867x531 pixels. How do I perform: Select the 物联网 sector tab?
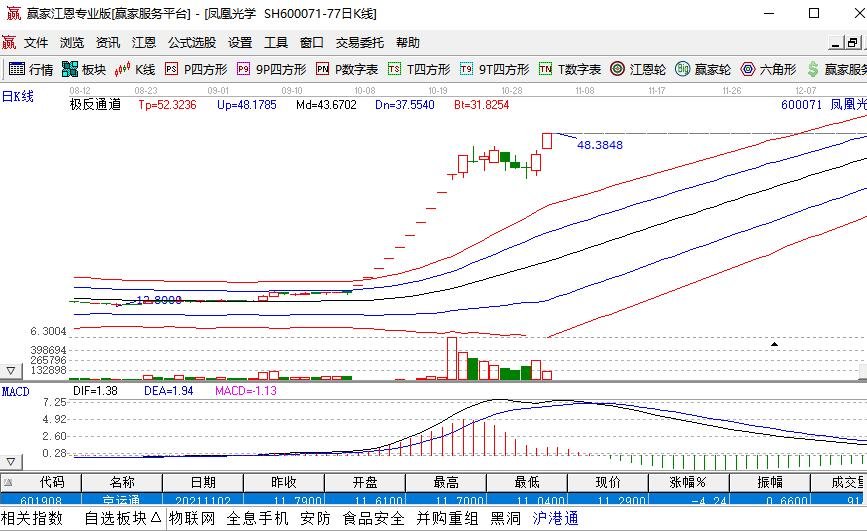coord(192,518)
